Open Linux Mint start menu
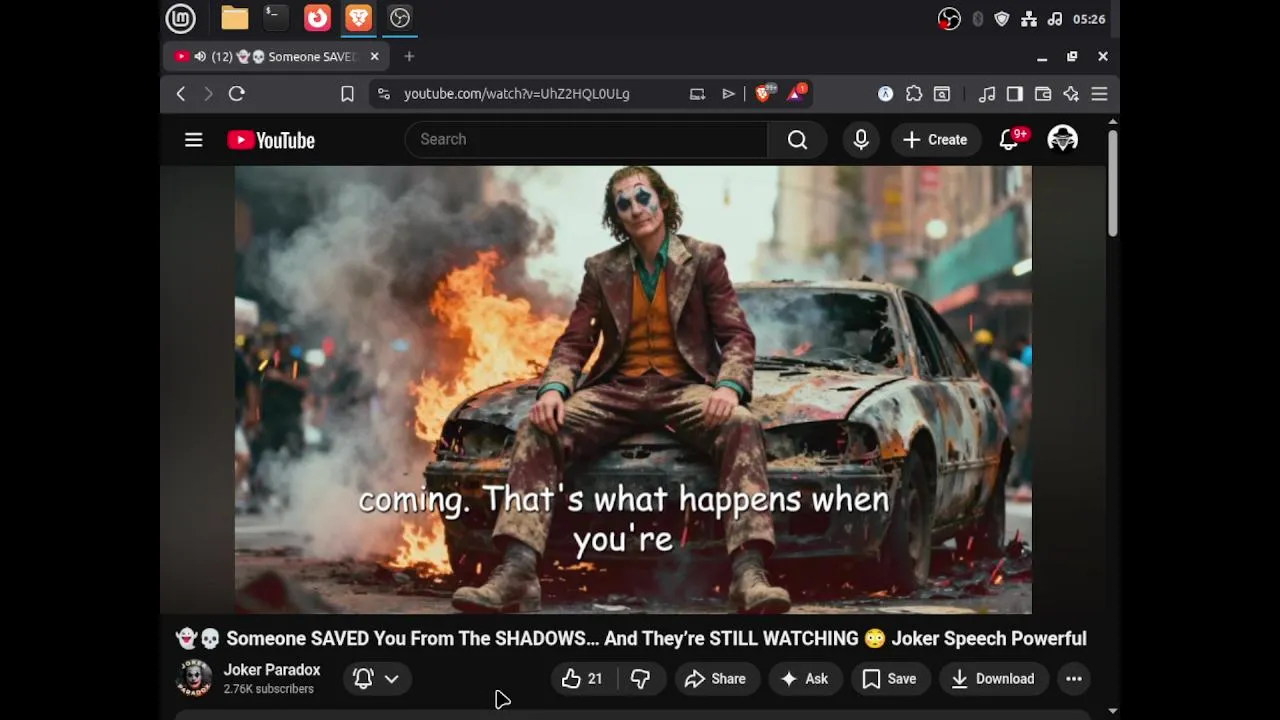 pos(181,18)
